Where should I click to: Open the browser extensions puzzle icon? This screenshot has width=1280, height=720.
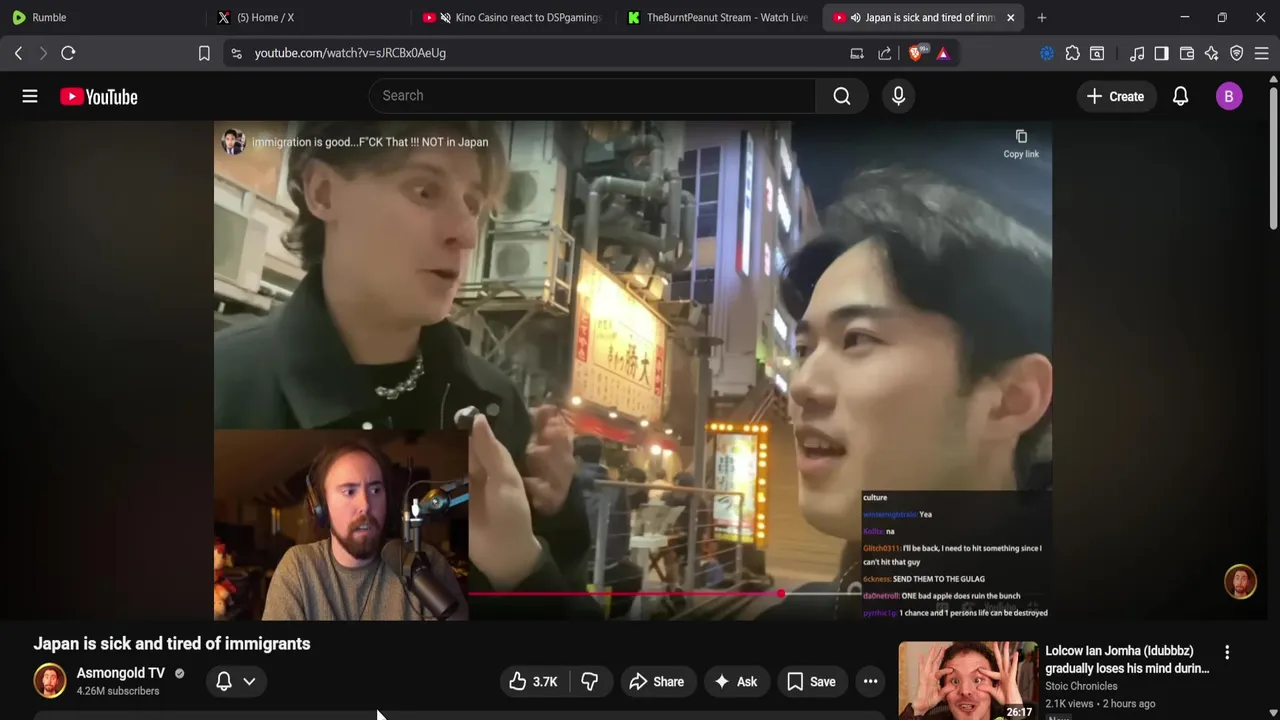1072,53
